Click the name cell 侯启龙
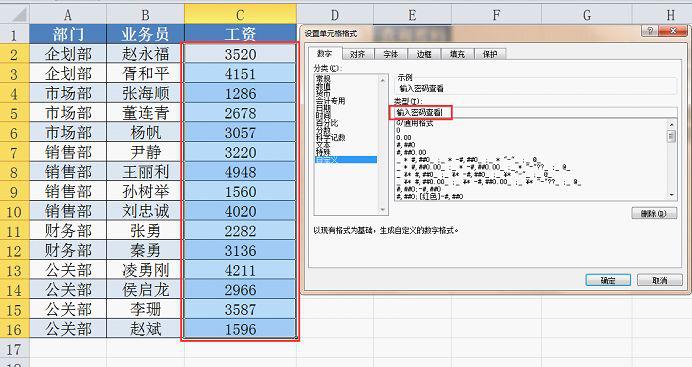The width and height of the screenshot is (692, 367). point(145,289)
